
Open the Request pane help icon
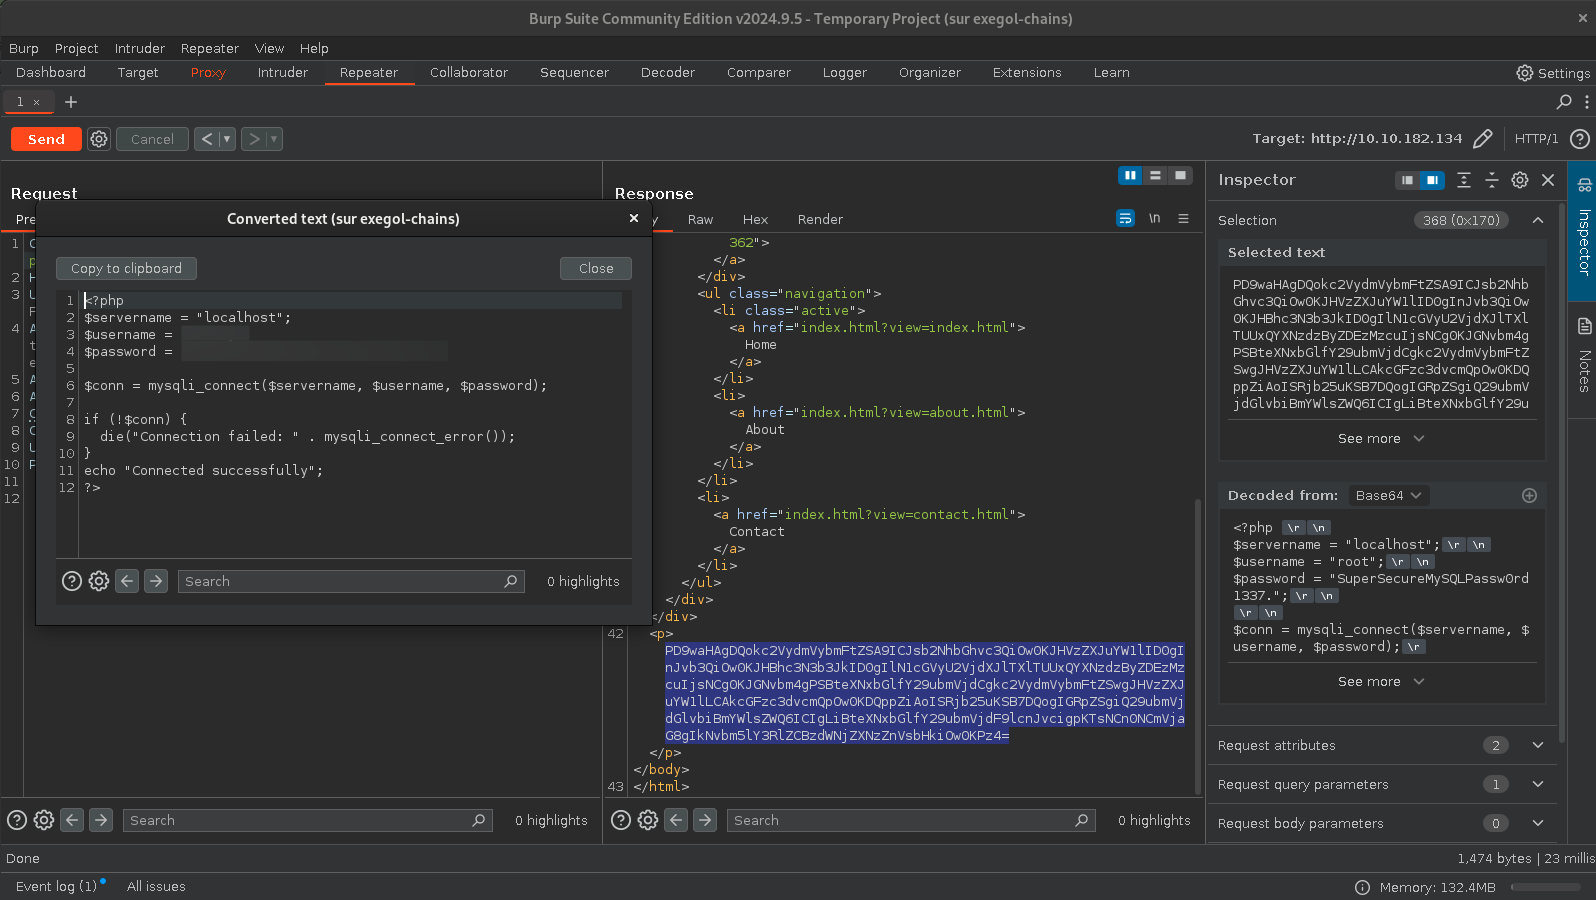17,820
